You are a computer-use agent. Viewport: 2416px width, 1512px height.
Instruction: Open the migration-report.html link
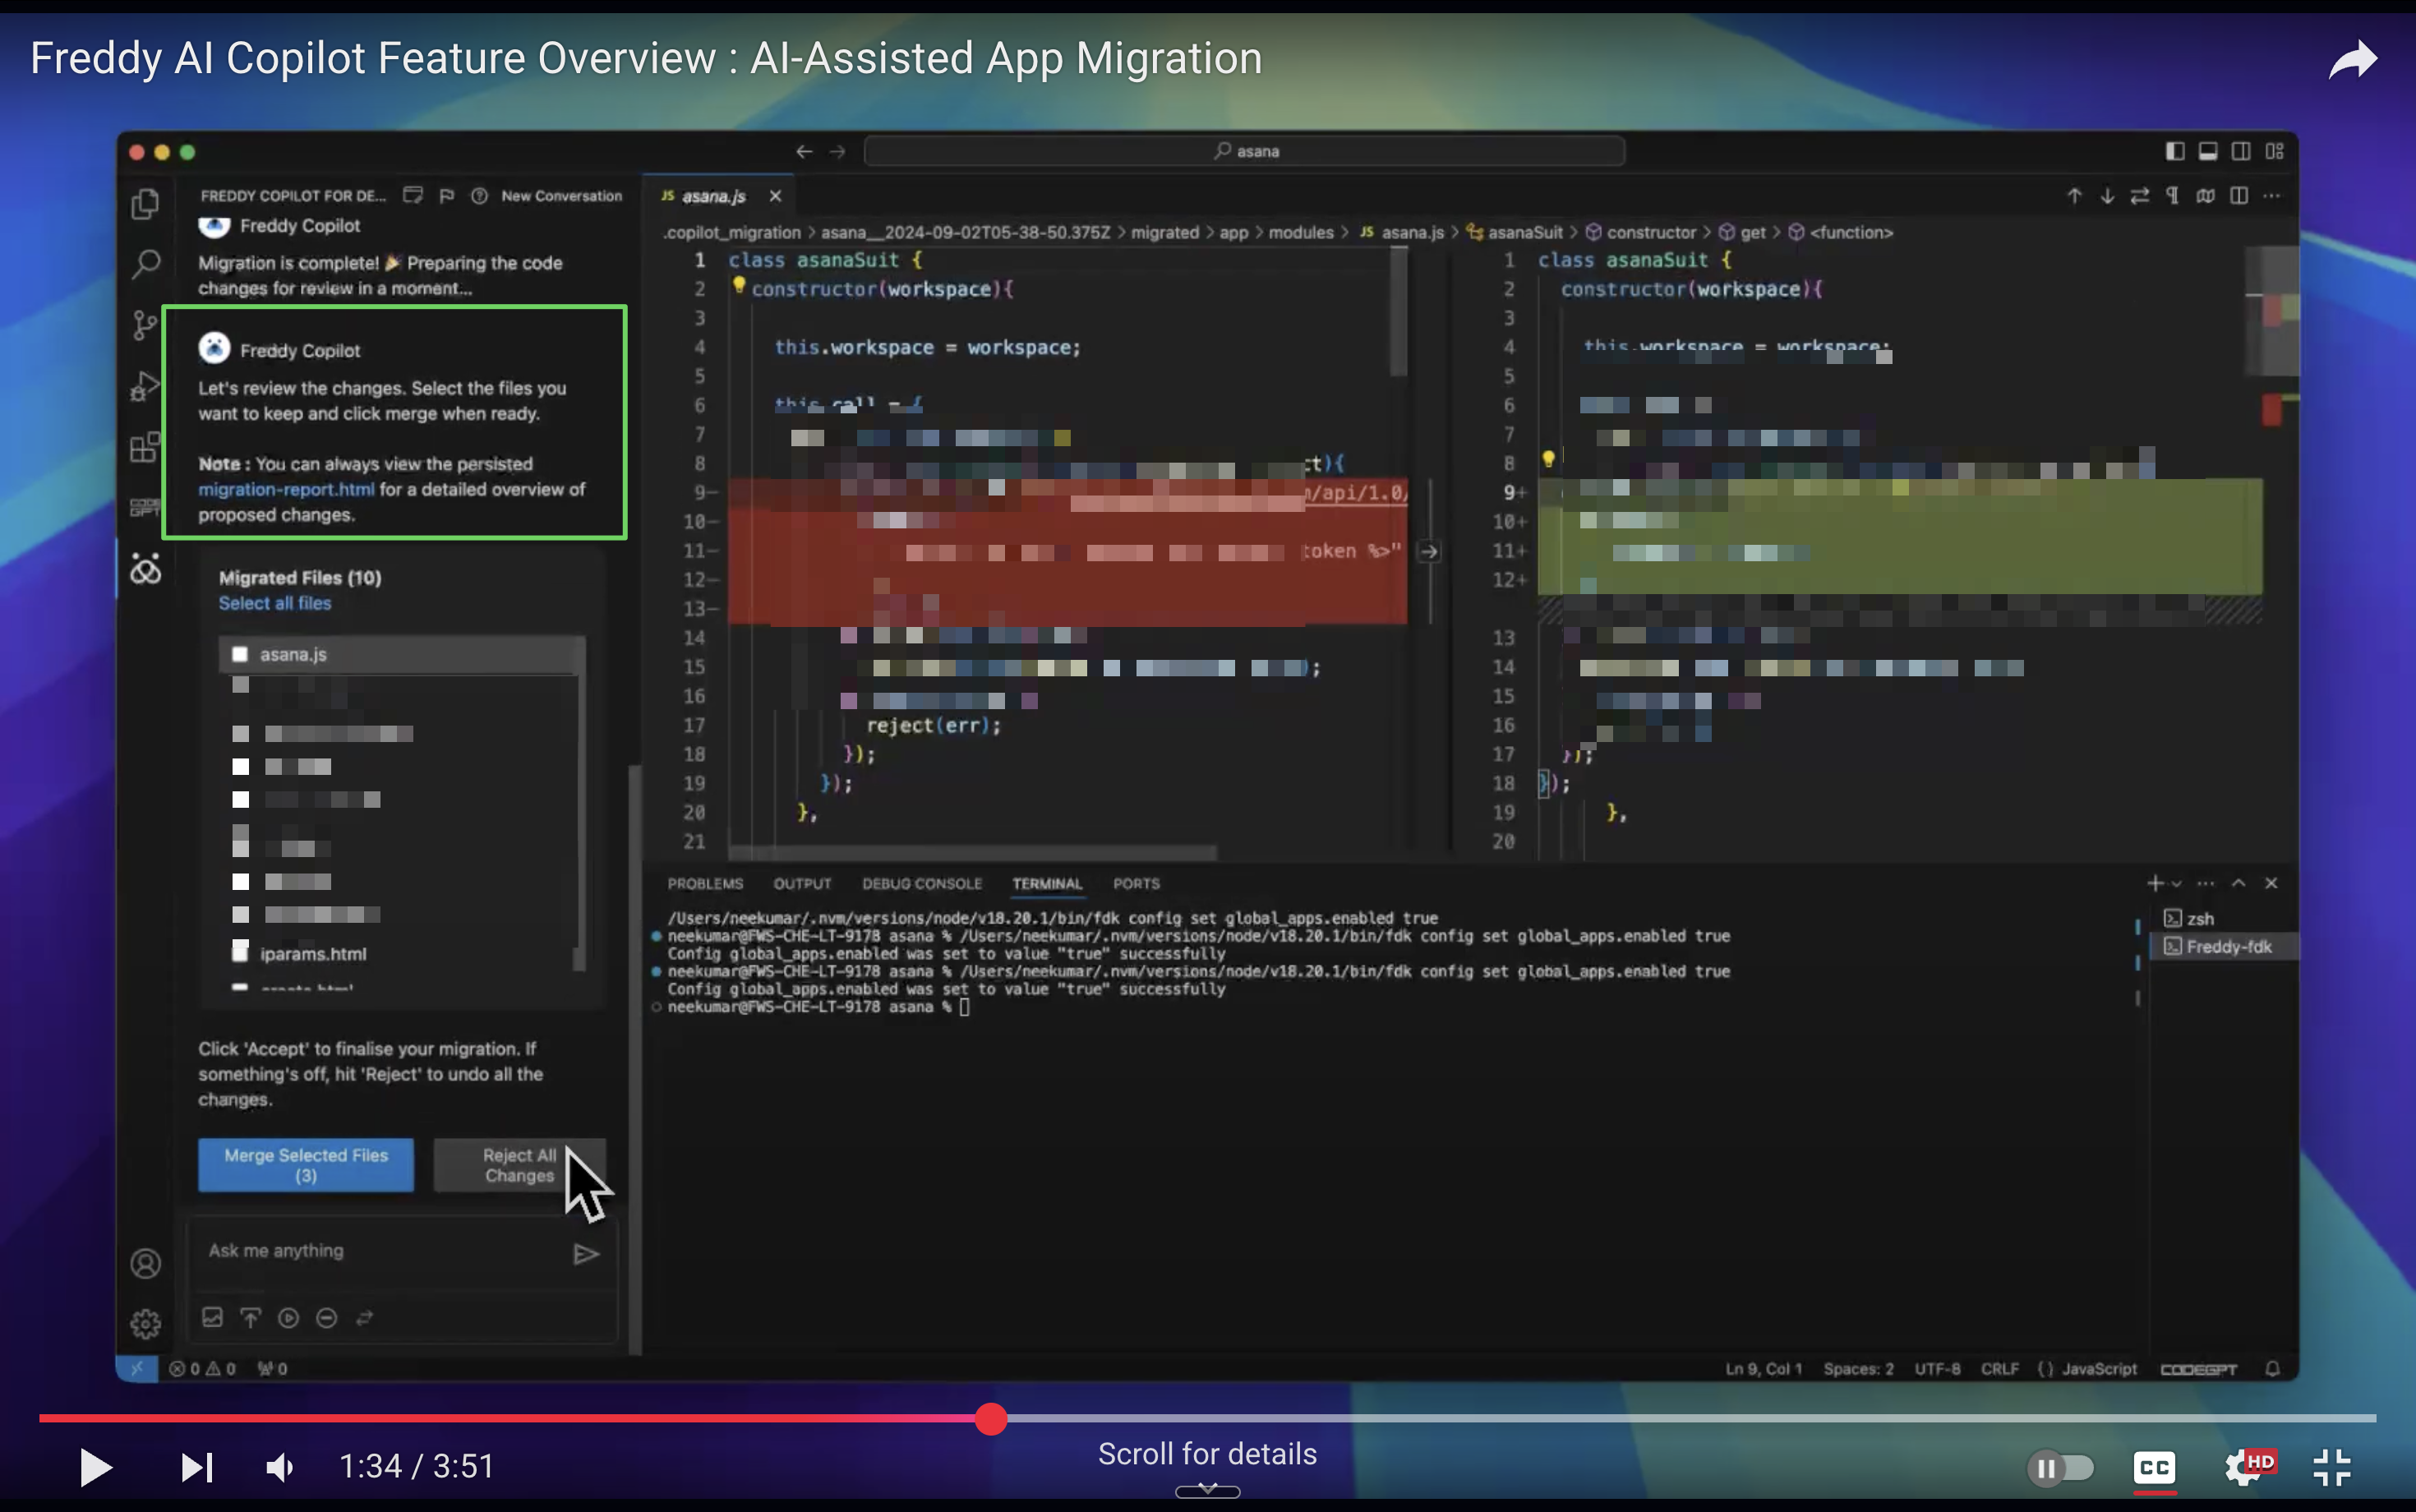point(286,489)
